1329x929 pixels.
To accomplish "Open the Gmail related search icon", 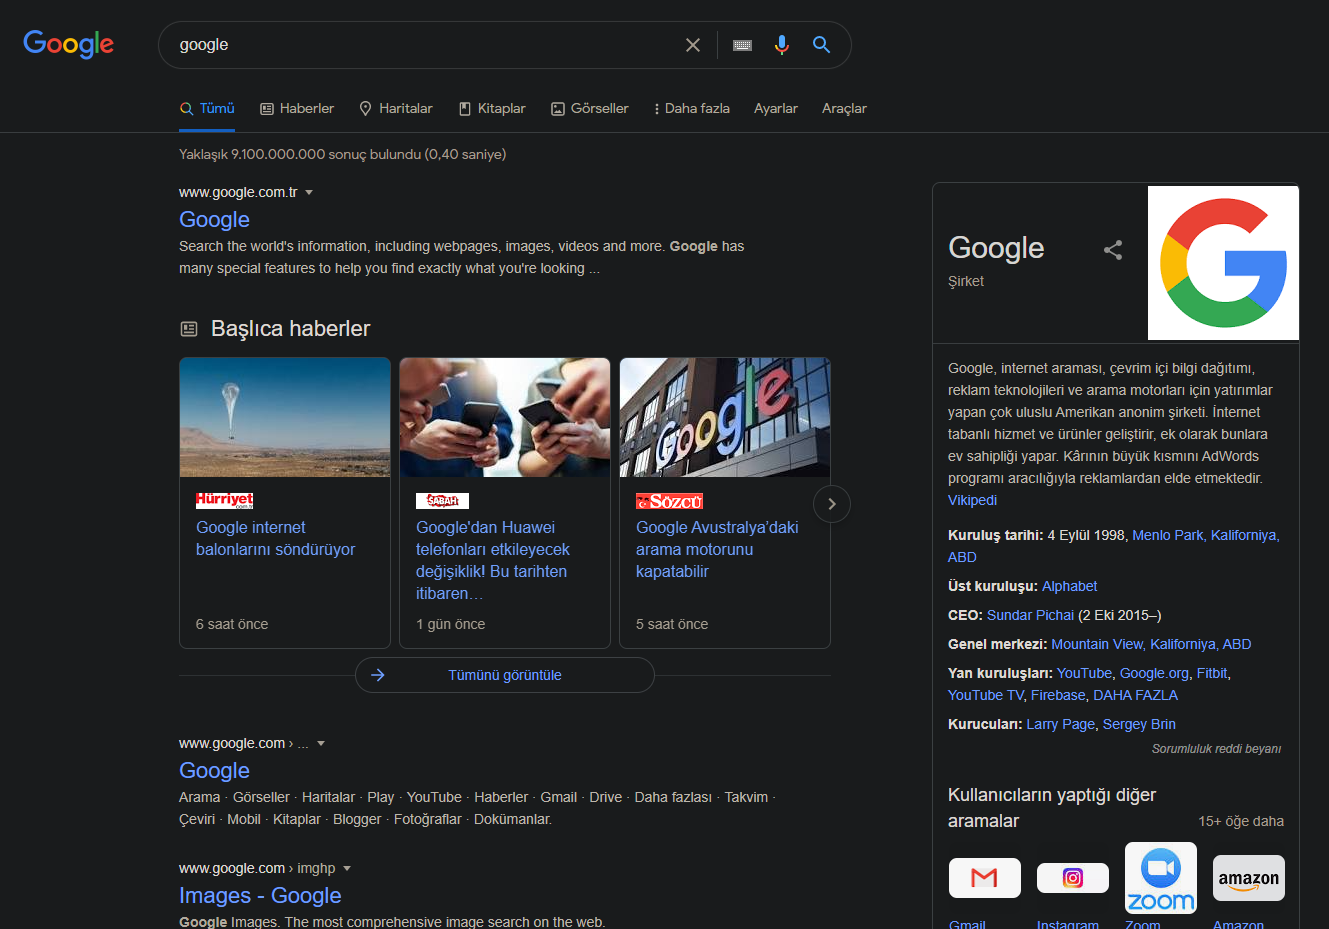I will [985, 878].
